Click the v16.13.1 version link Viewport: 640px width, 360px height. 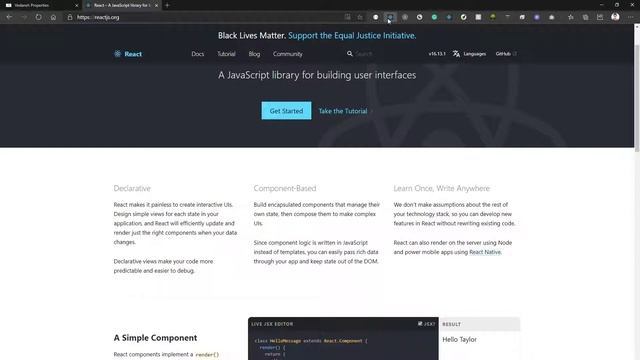(x=437, y=53)
